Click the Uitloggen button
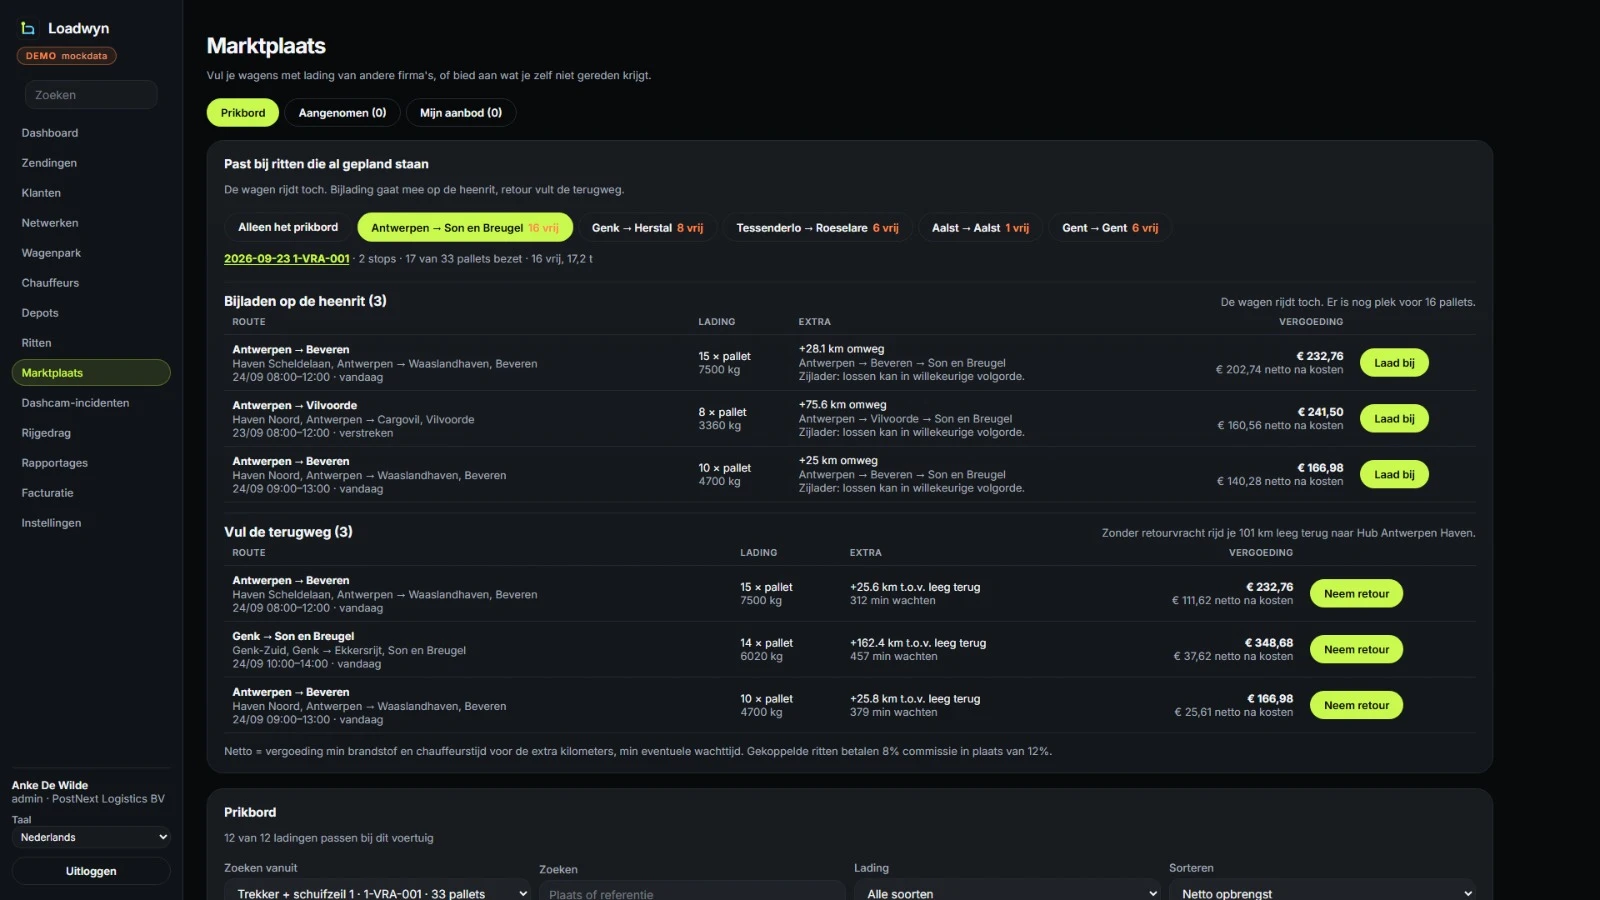This screenshot has height=900, width=1600. coord(91,871)
